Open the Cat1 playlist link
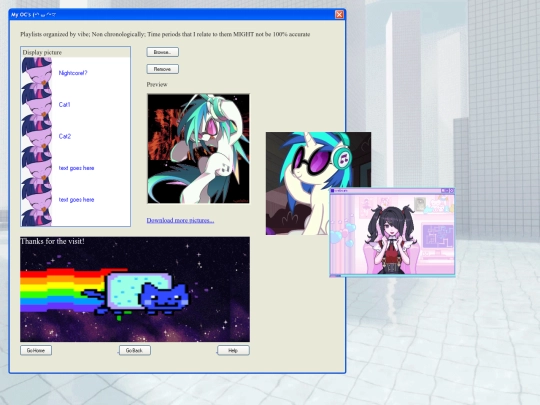Viewport: 540px width, 405px height. pyautogui.click(x=64, y=104)
